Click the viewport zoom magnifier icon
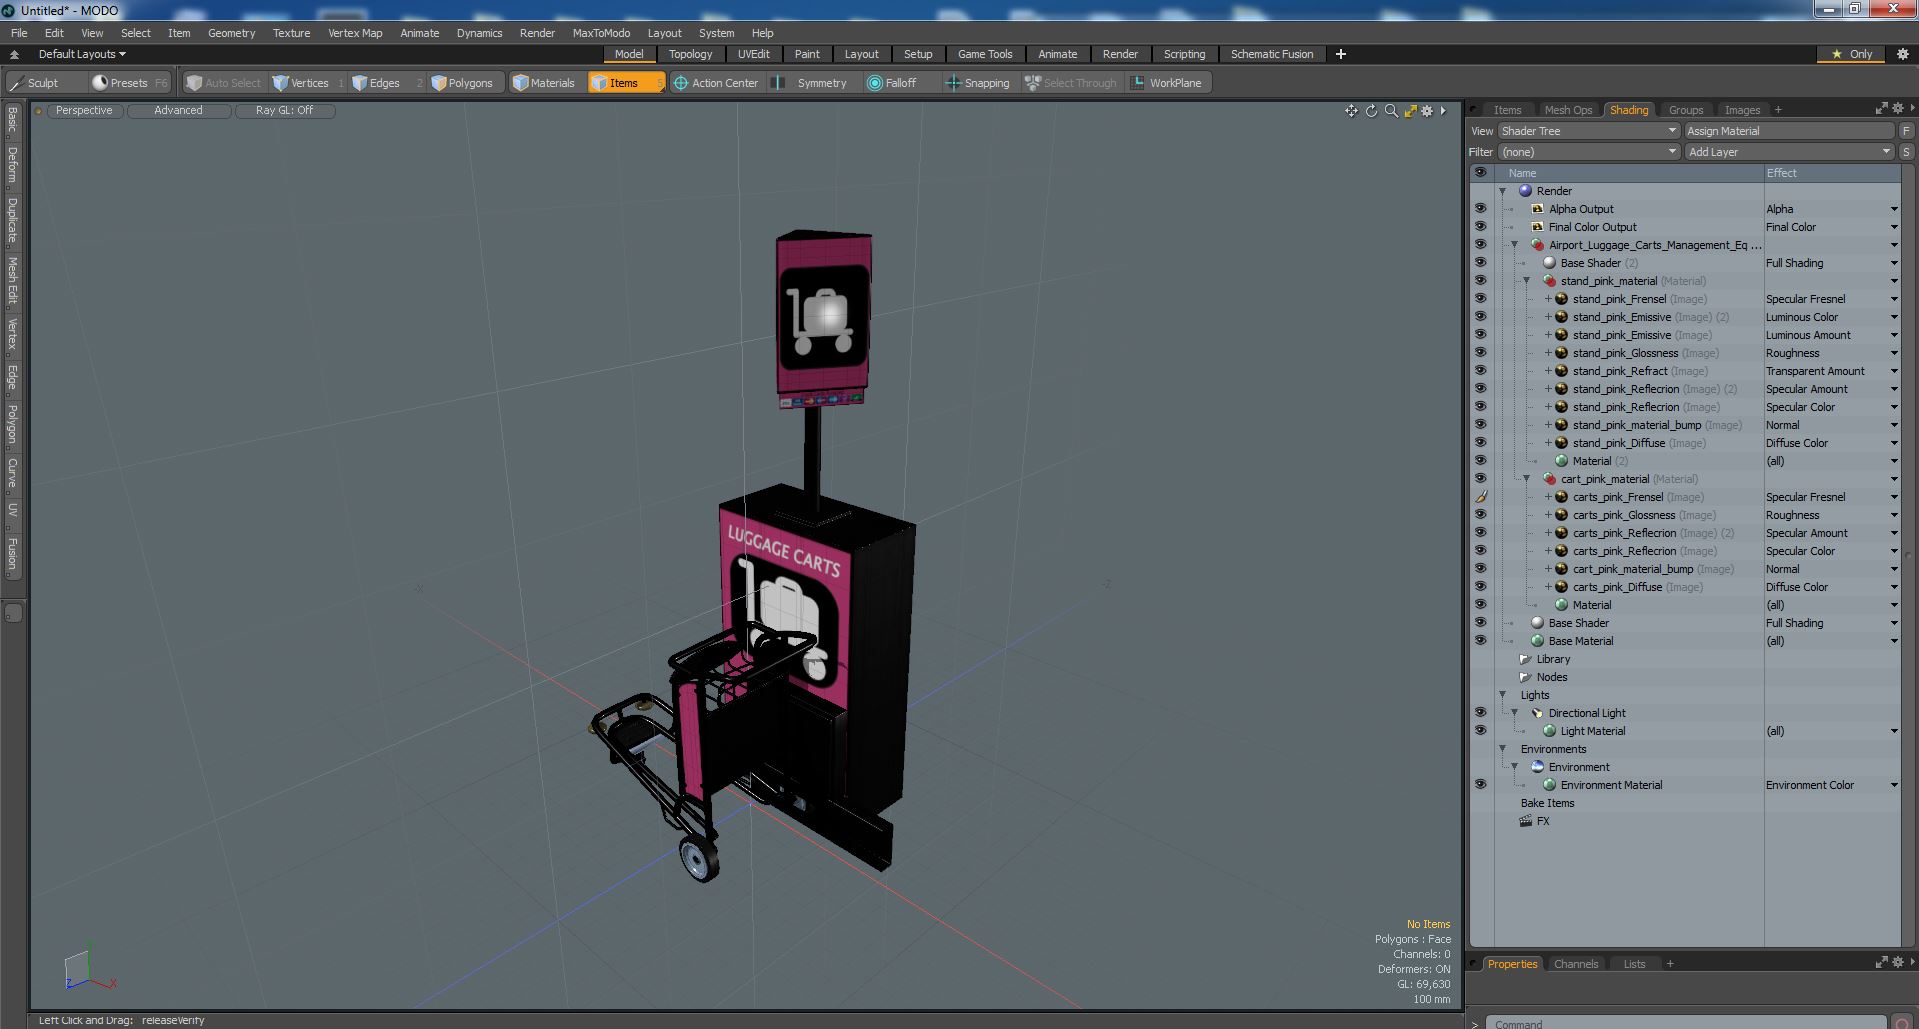The width and height of the screenshot is (1919, 1029). (x=1391, y=111)
